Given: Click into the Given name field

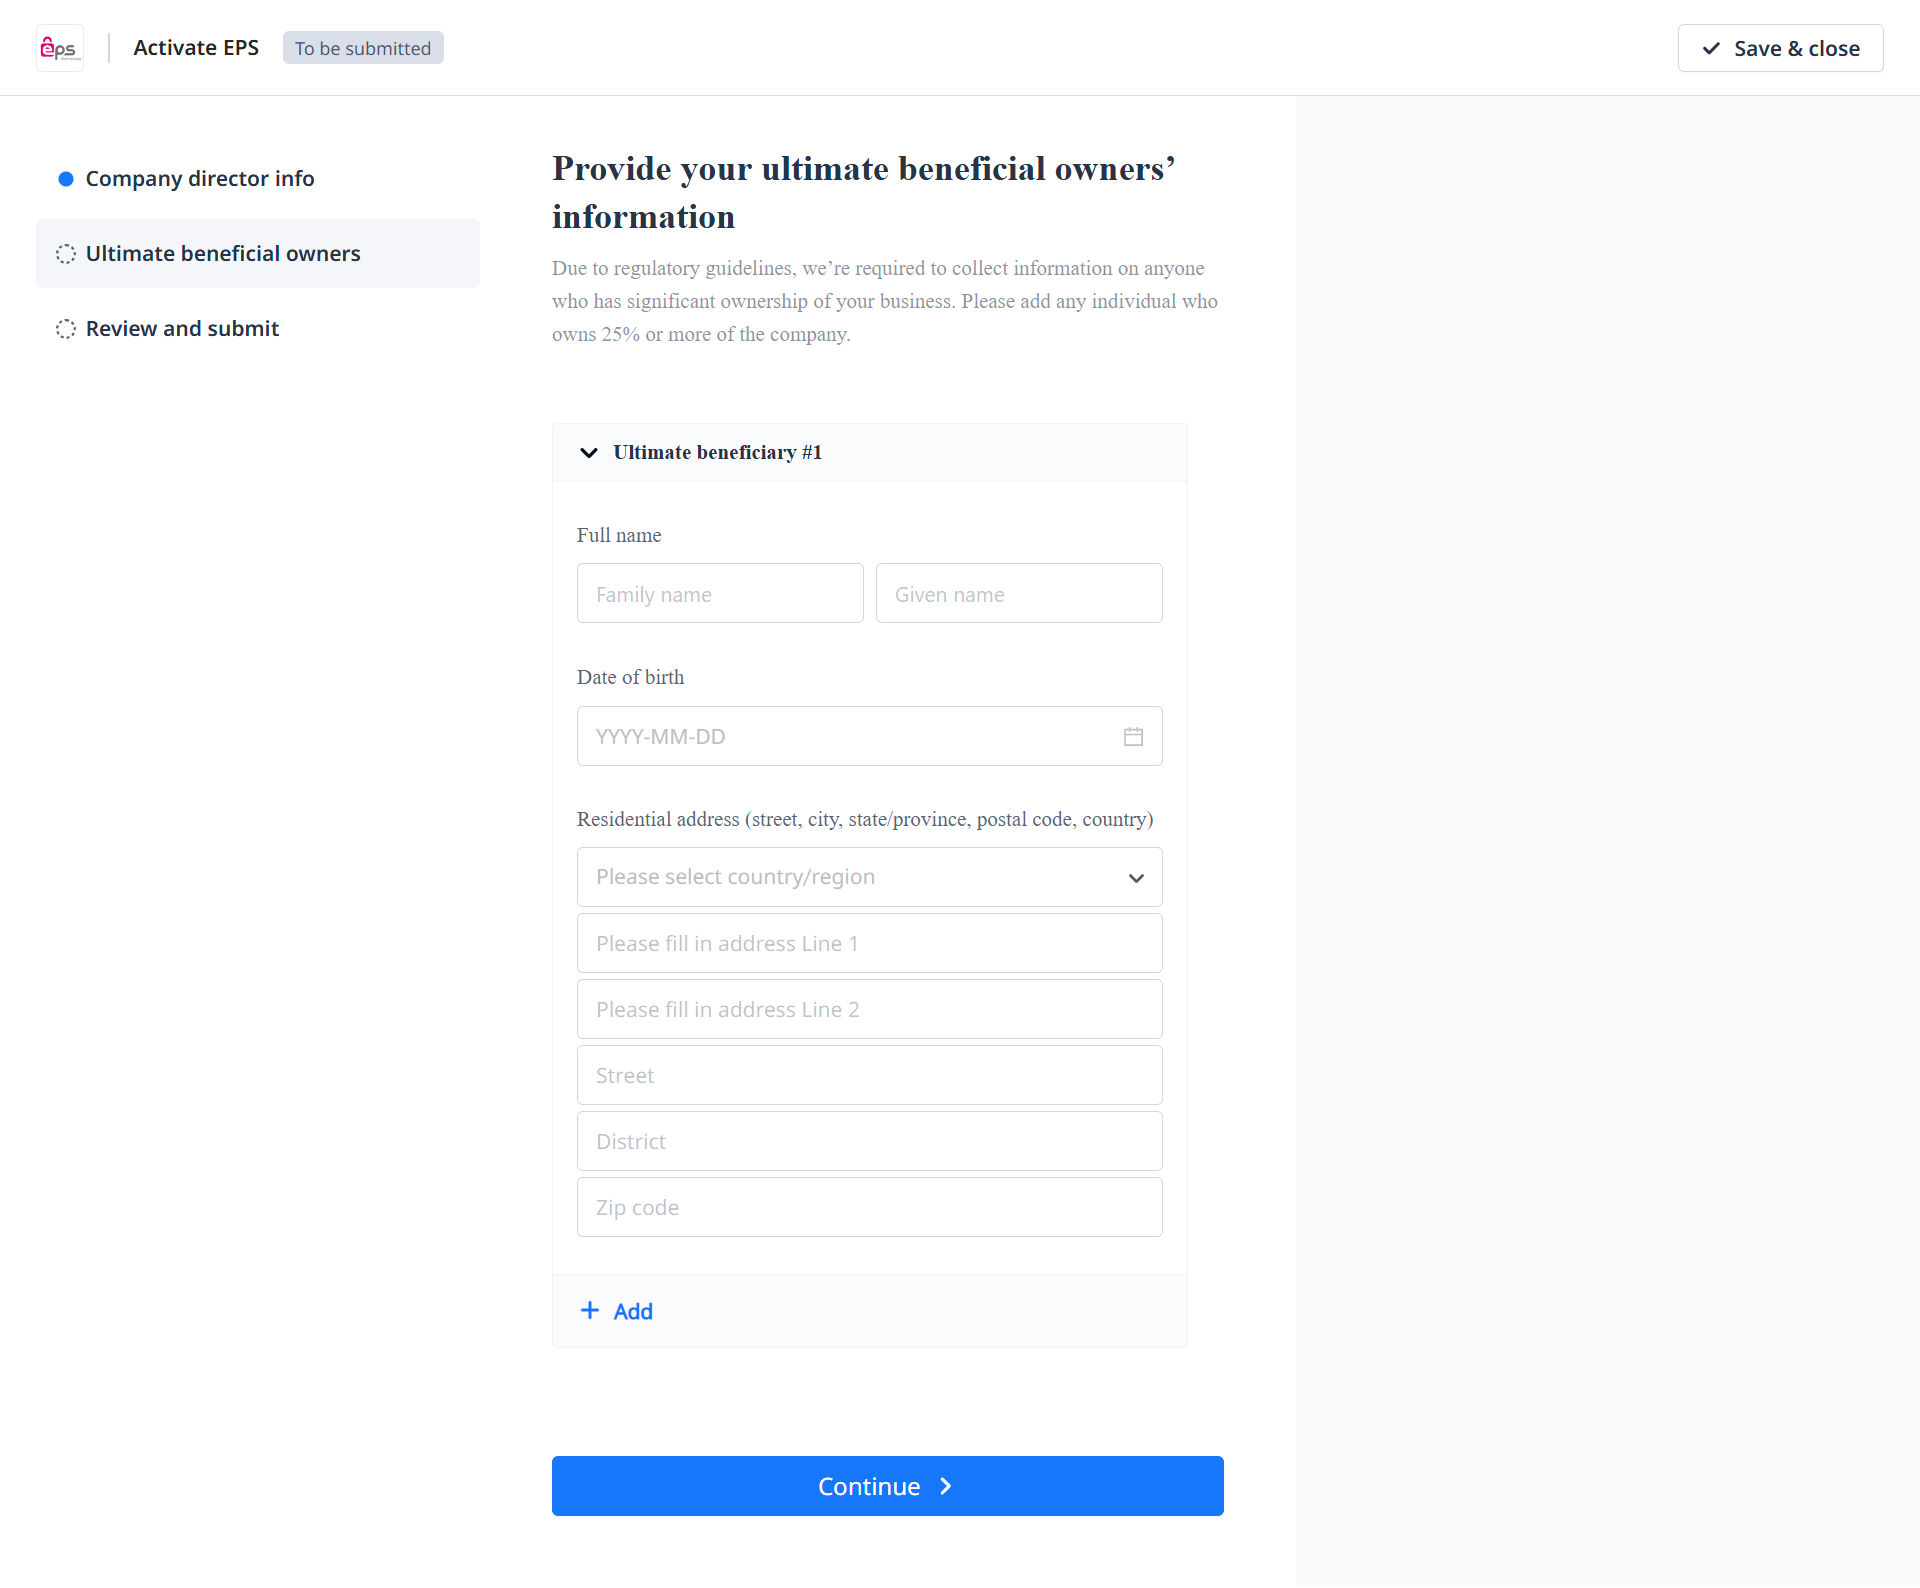Looking at the screenshot, I should point(1018,594).
